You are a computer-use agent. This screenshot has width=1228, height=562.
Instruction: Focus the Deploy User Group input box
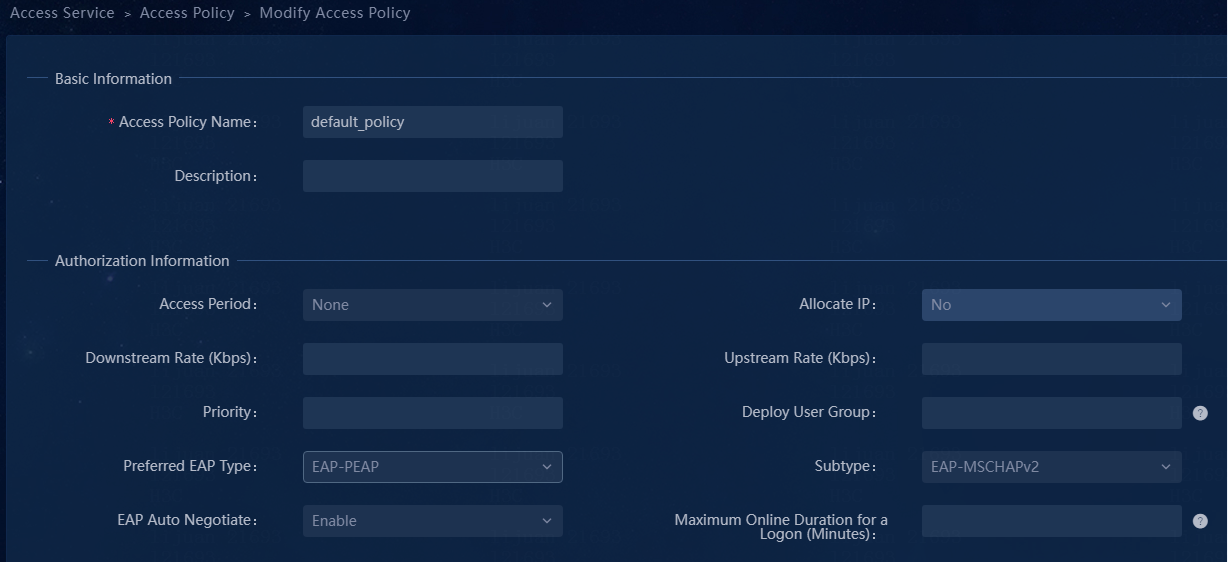1052,413
